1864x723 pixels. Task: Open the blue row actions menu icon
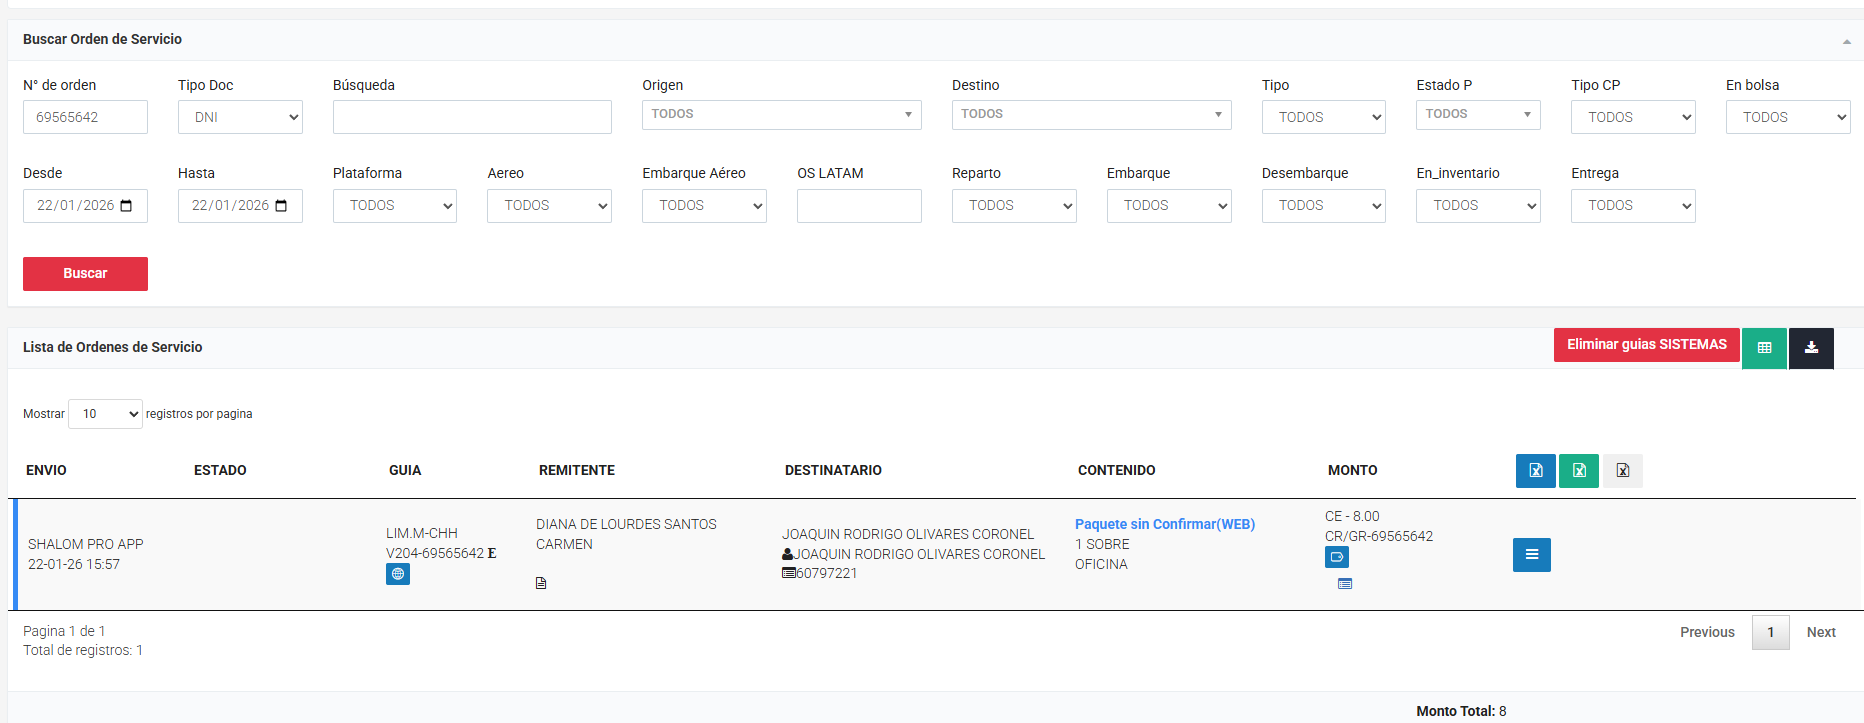click(1531, 555)
